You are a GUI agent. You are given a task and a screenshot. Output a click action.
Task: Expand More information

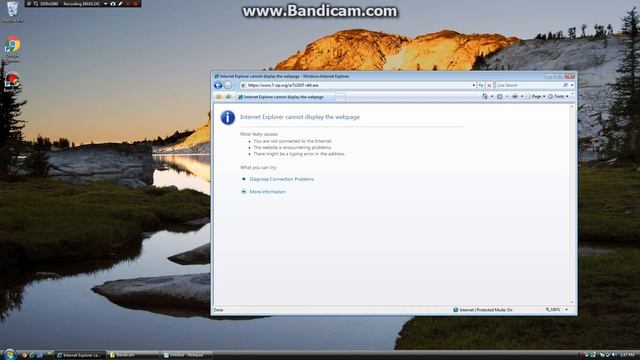point(267,191)
